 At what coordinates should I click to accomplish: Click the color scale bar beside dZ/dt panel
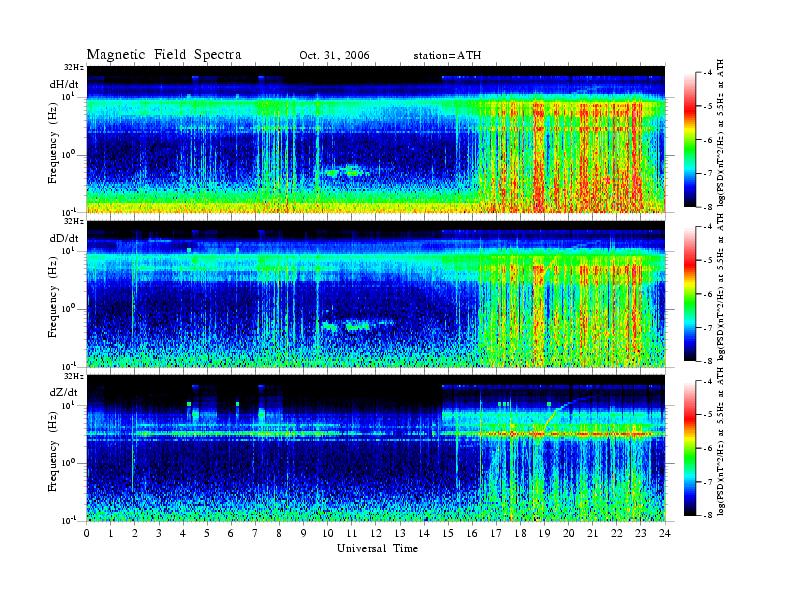click(x=689, y=448)
